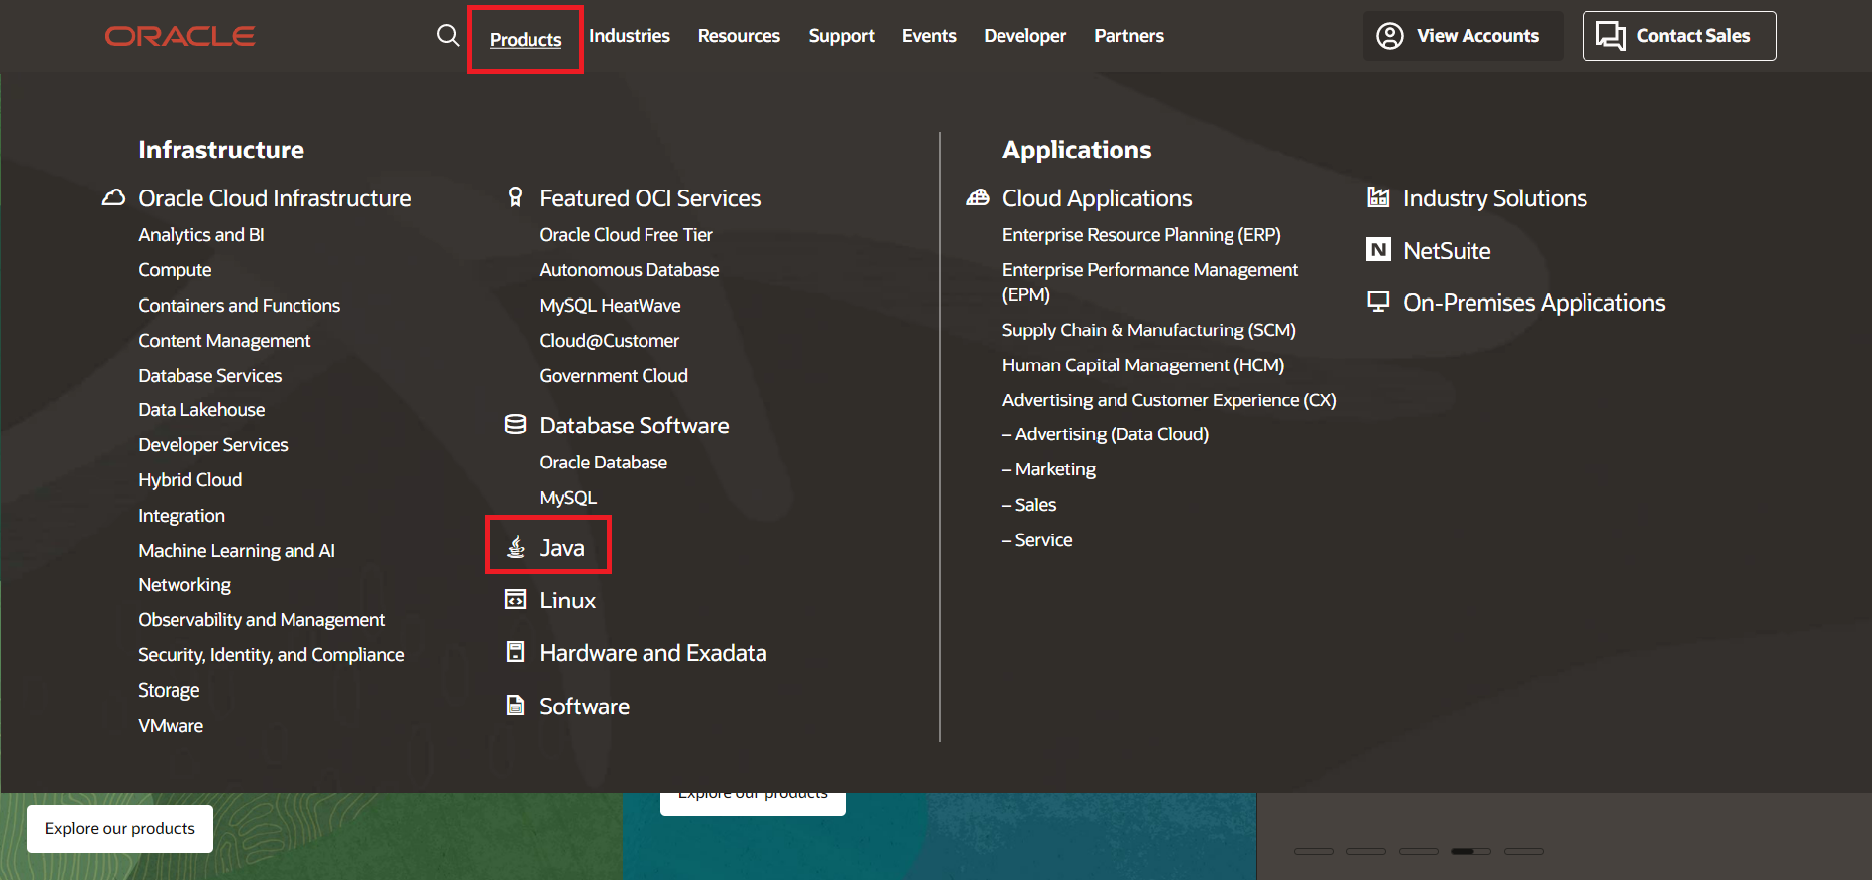Open Developer Services link
The image size is (1872, 880).
point(213,445)
